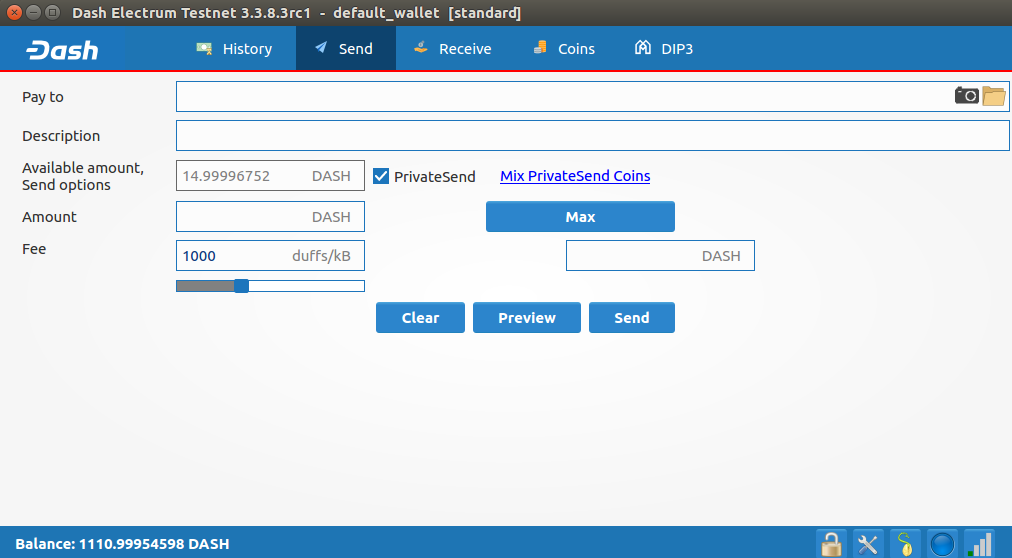1012x558 pixels.
Task: Switch to the Coins tab
Action: 564,48
